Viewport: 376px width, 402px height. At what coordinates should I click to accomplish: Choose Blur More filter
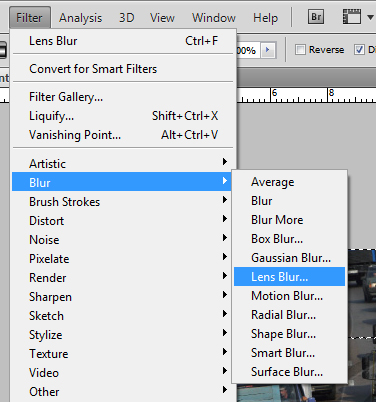(289, 220)
